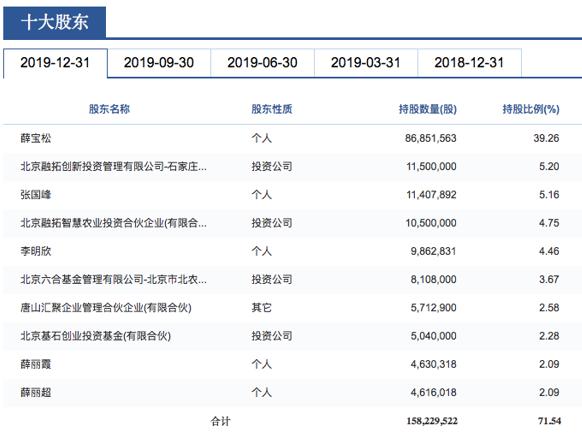Screen dimensions: 582x439
Task: Click share count 5,040,000
Action: 433,336
